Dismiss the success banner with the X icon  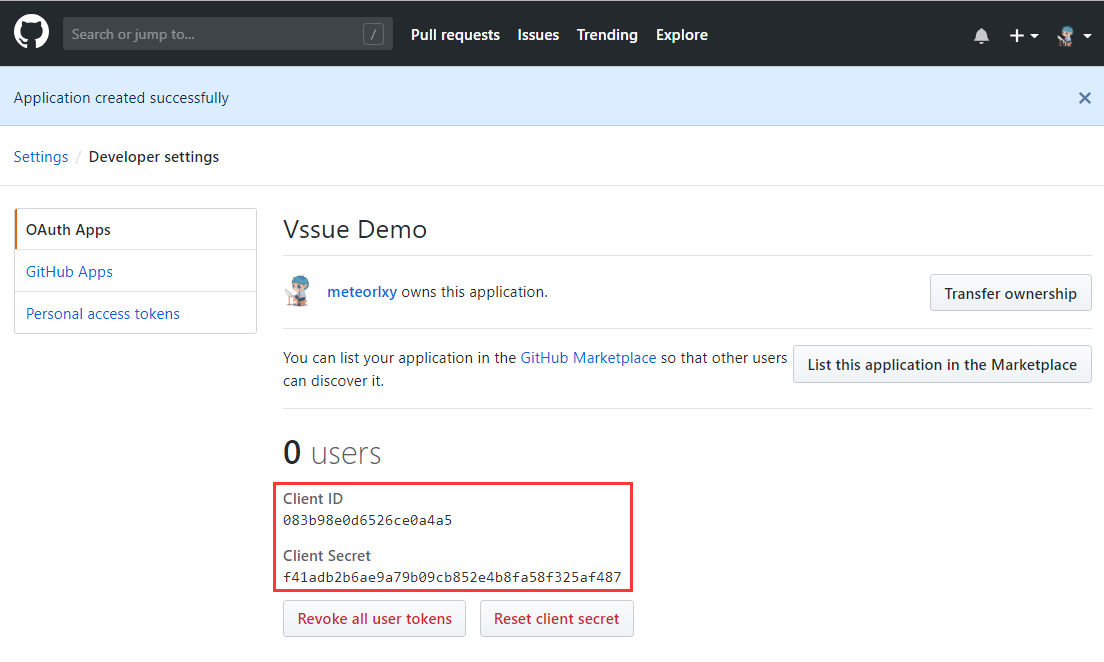tap(1085, 98)
